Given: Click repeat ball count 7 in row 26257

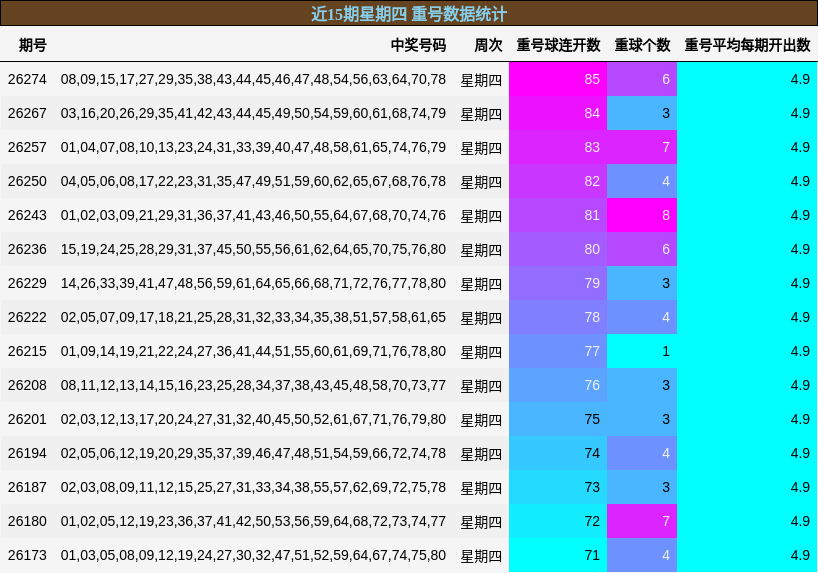Looking at the screenshot, I should tap(642, 147).
